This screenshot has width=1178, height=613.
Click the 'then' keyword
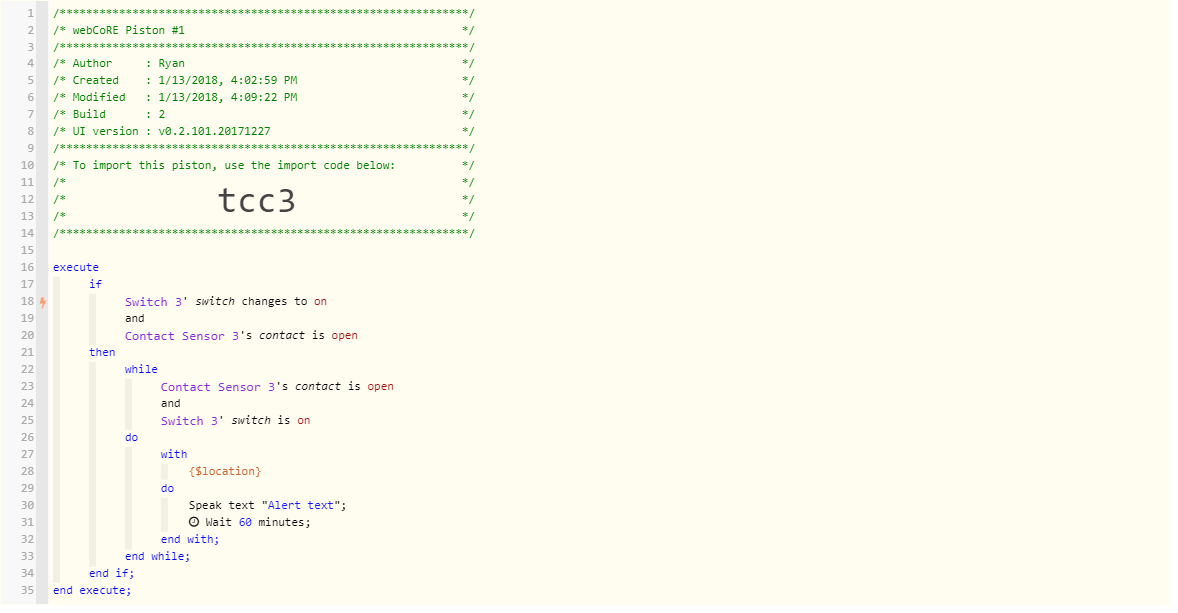(x=102, y=352)
